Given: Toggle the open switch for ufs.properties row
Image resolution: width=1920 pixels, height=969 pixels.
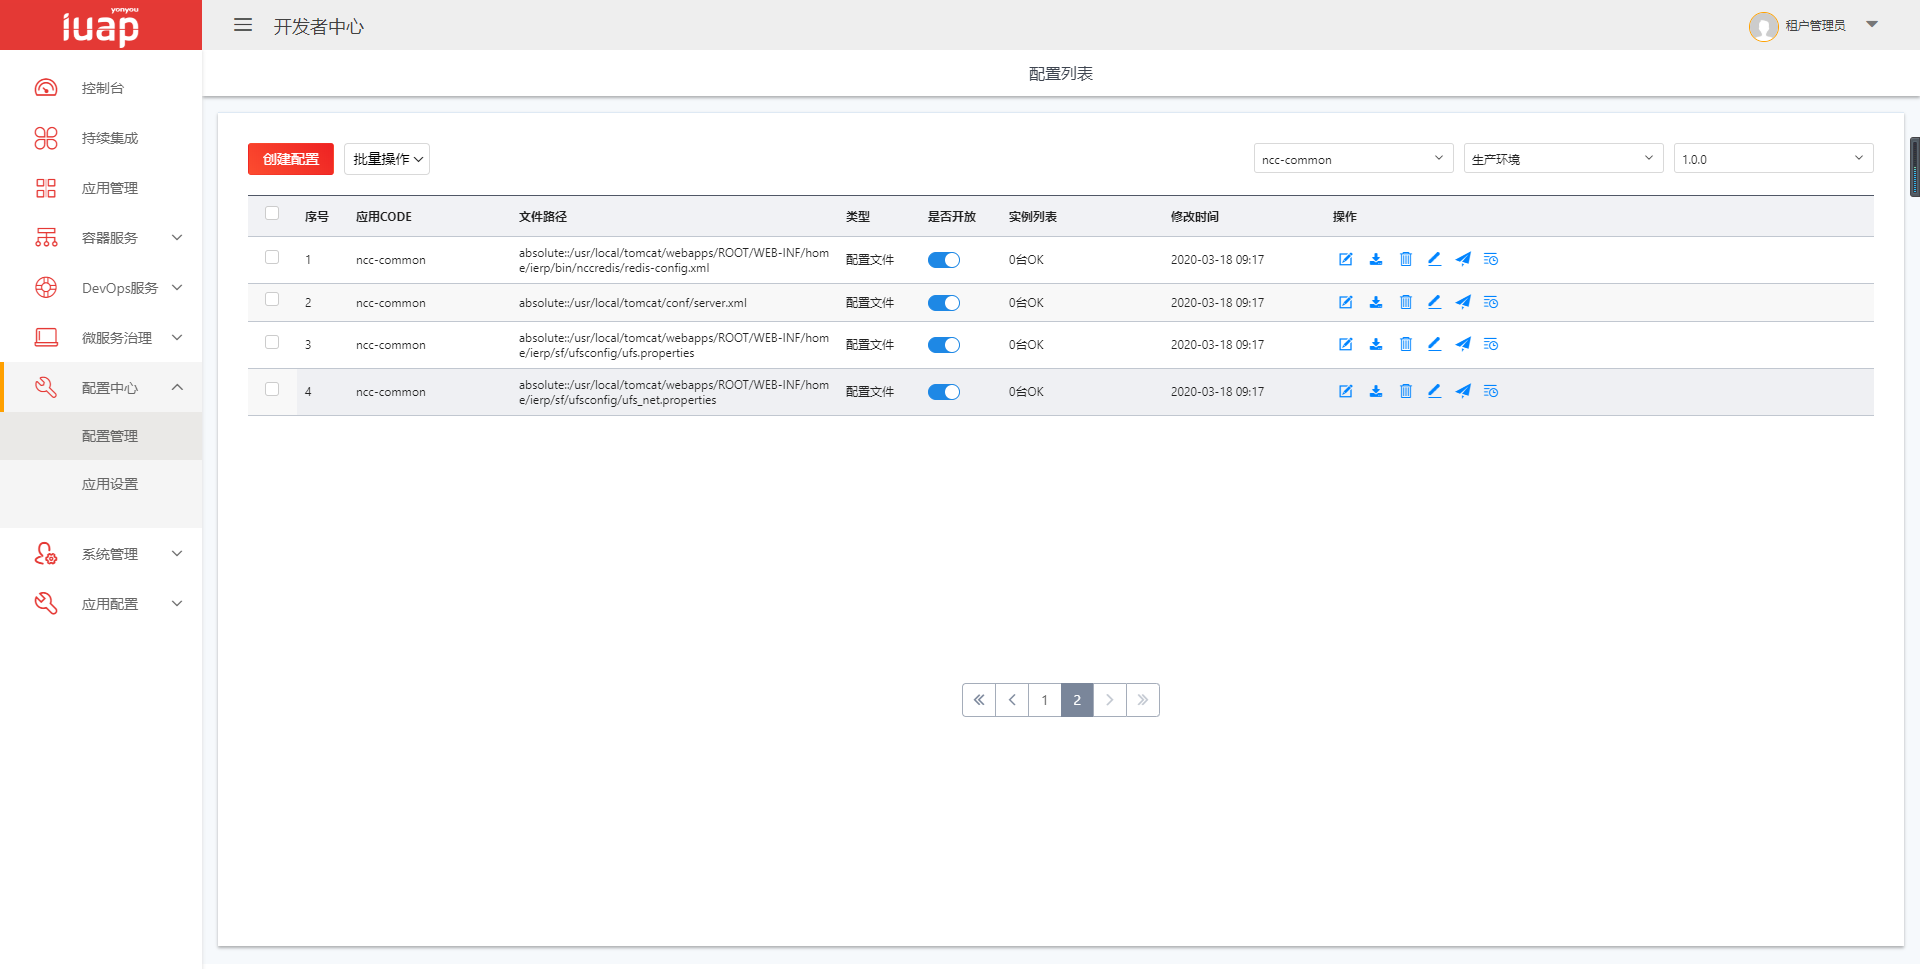Looking at the screenshot, I should coord(944,345).
